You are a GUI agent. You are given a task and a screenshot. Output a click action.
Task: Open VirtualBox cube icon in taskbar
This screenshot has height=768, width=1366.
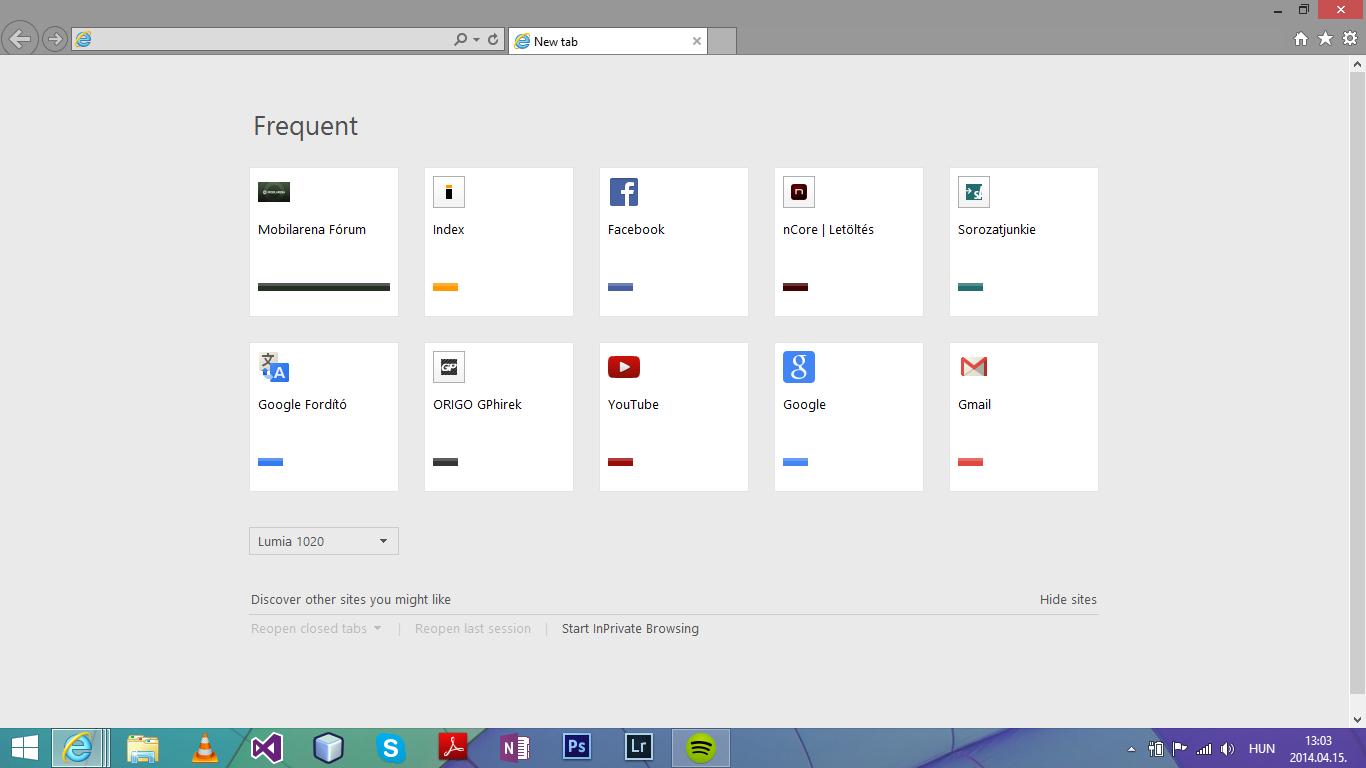point(328,748)
